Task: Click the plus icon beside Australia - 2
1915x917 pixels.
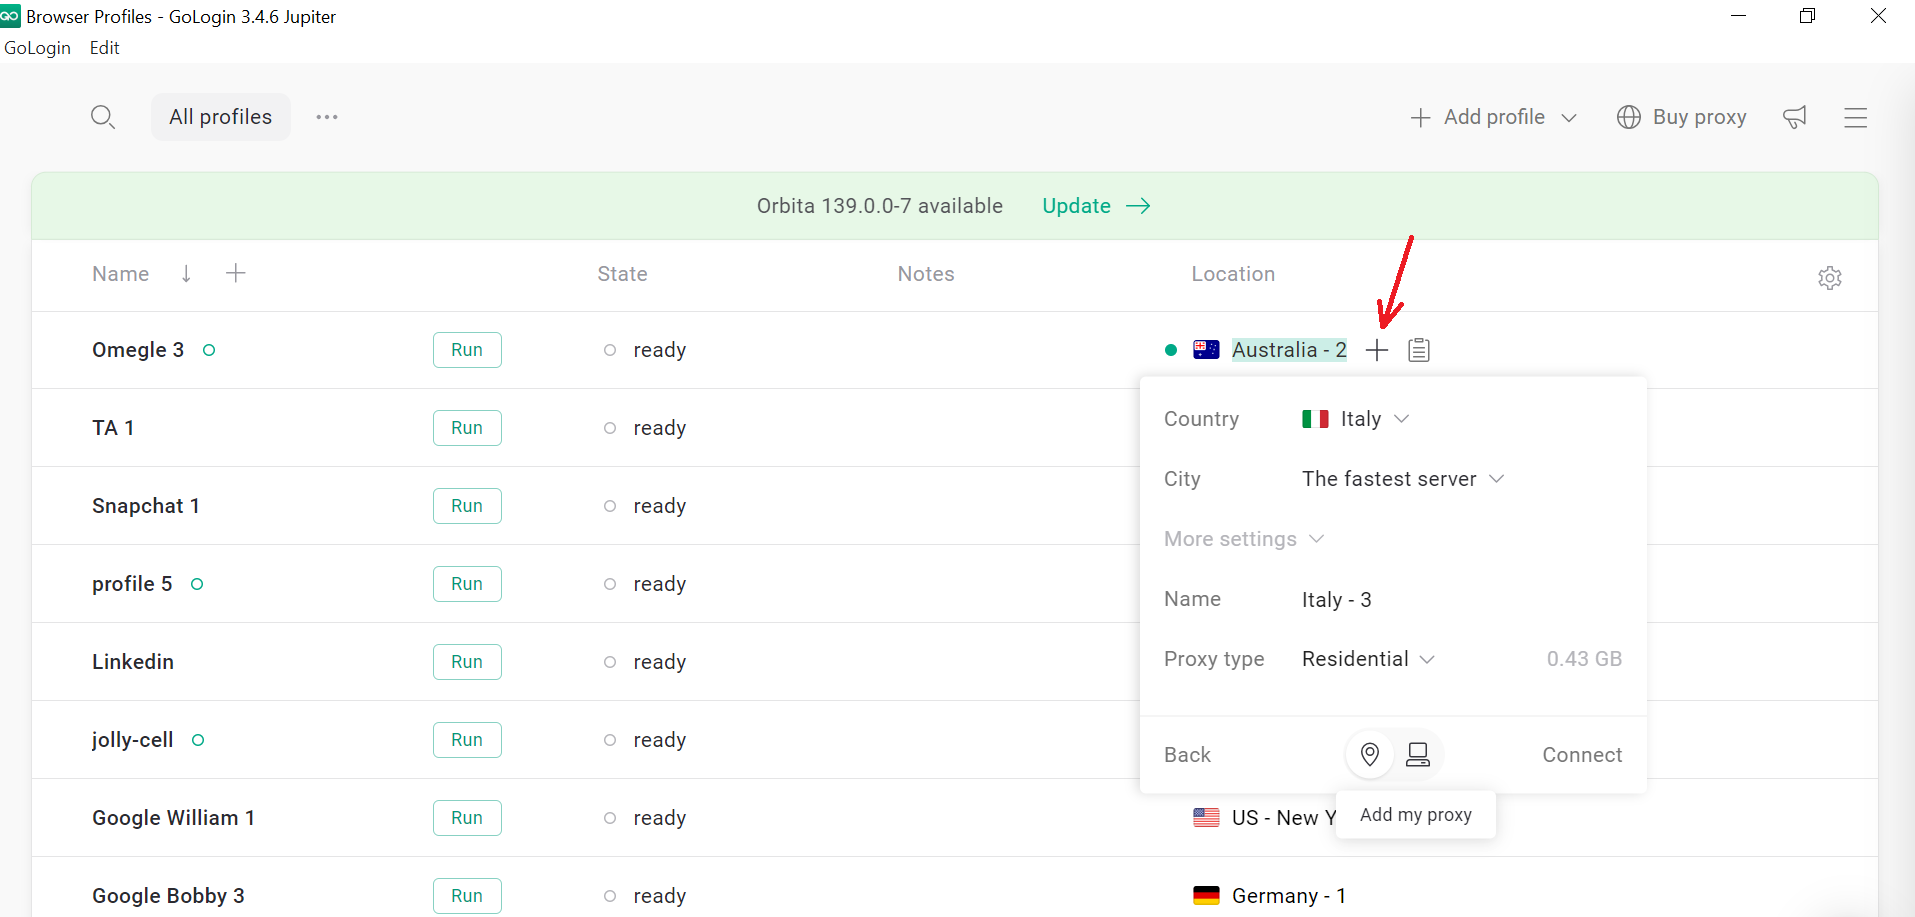Action: point(1377,350)
